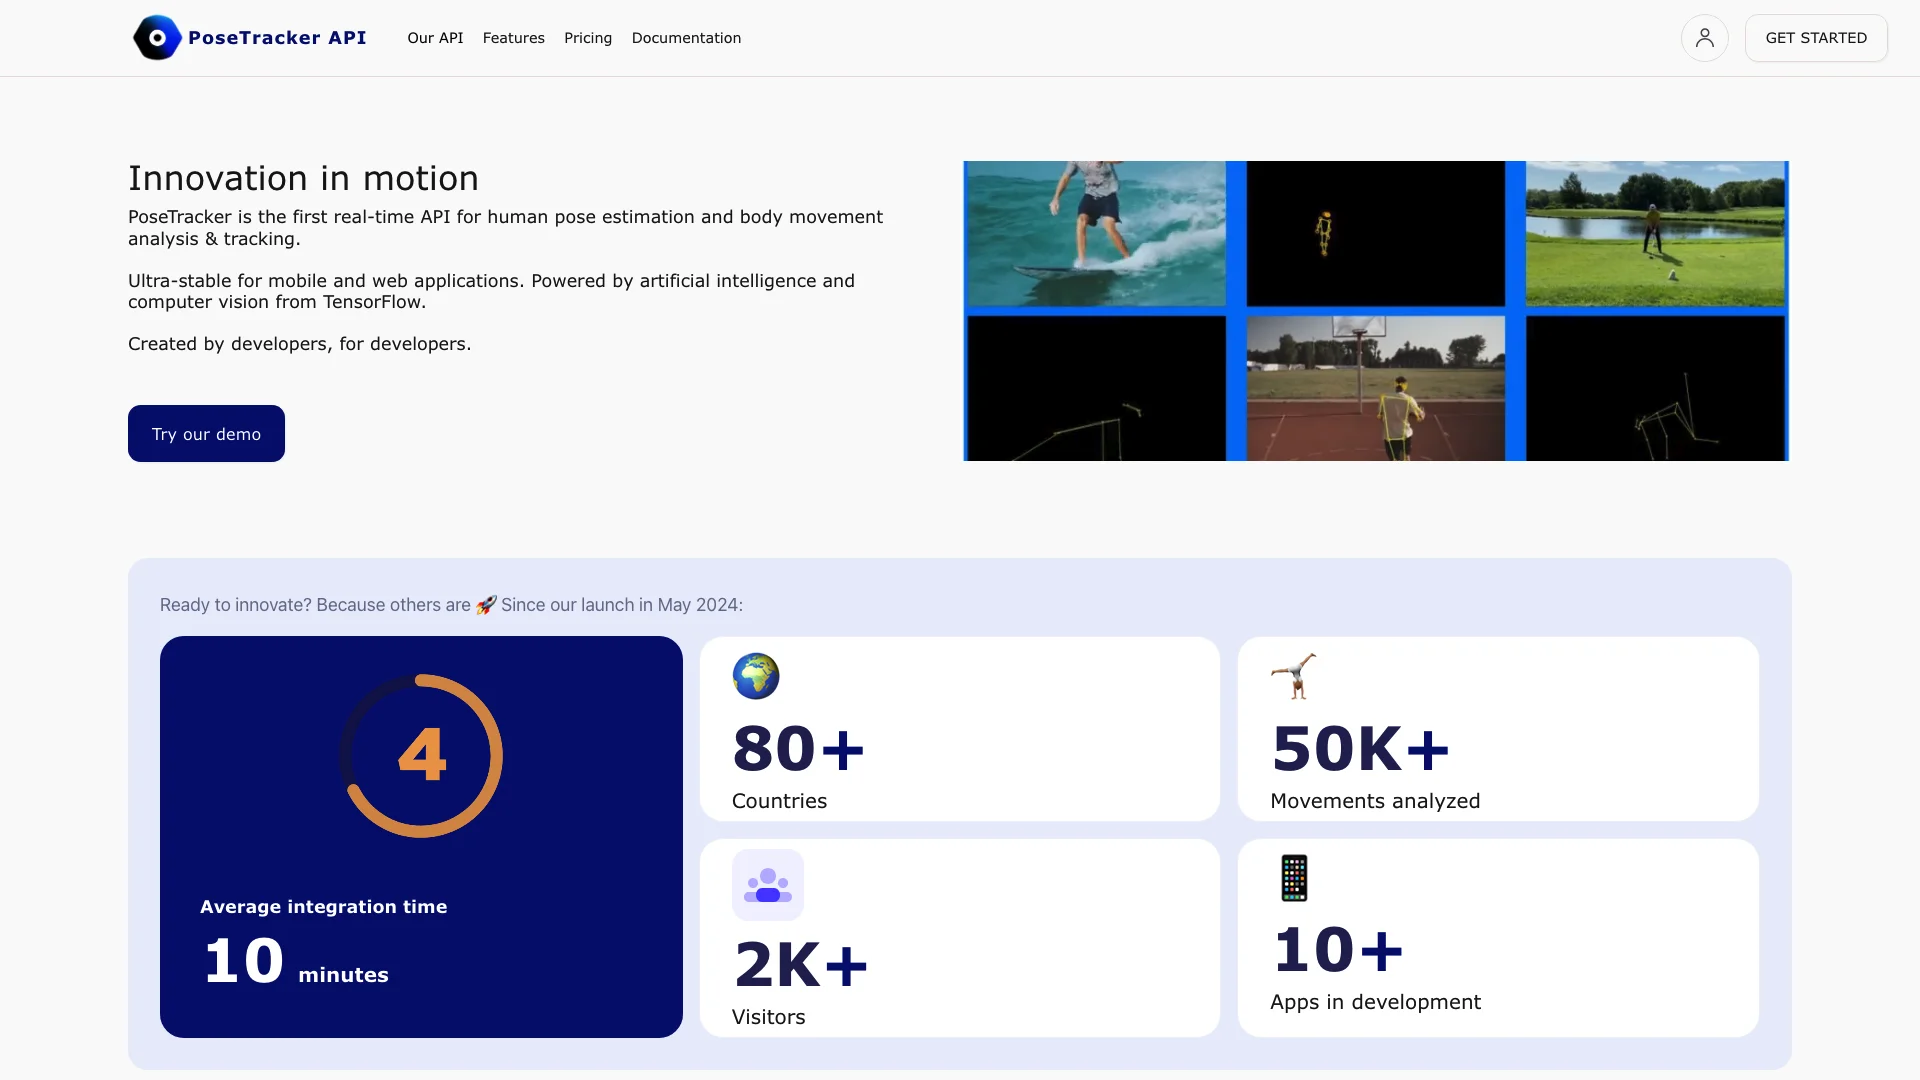Viewport: 1920px width, 1080px height.
Task: Click the 50K+ Movements analyzed stat
Action: 1498,729
